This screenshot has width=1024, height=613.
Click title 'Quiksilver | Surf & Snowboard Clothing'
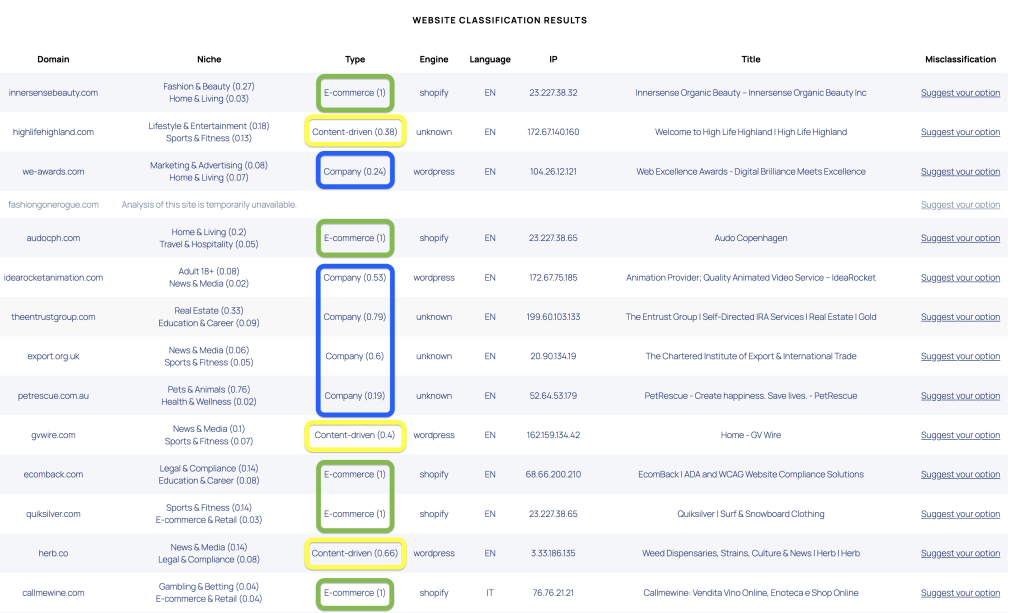click(x=750, y=514)
